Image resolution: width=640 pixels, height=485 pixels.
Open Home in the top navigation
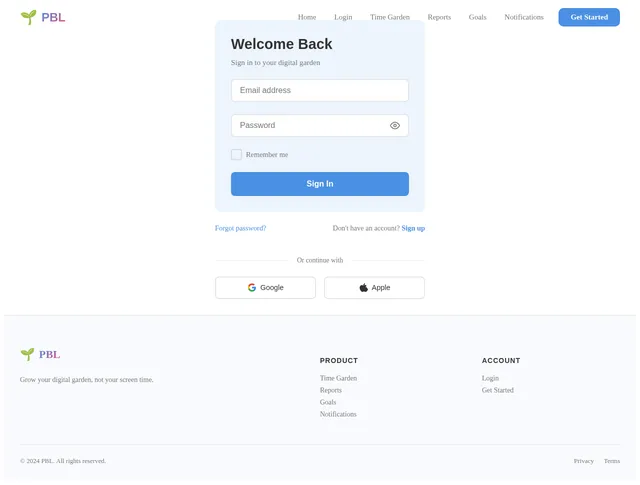307,17
